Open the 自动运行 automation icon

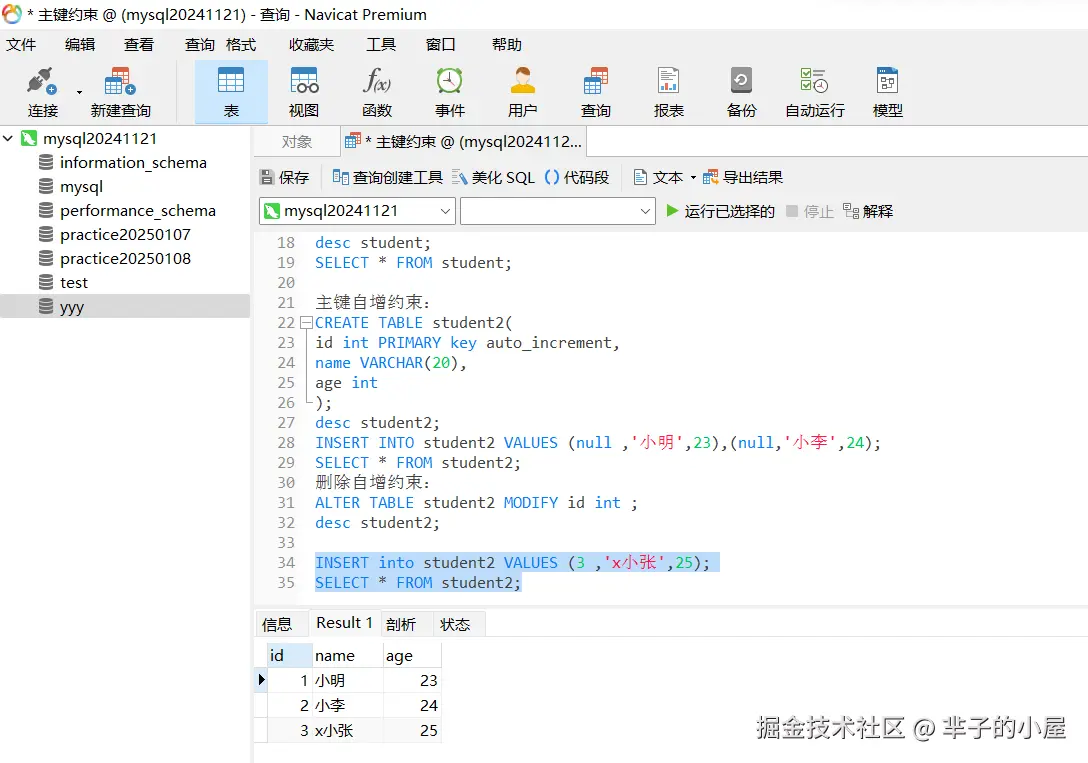click(815, 92)
